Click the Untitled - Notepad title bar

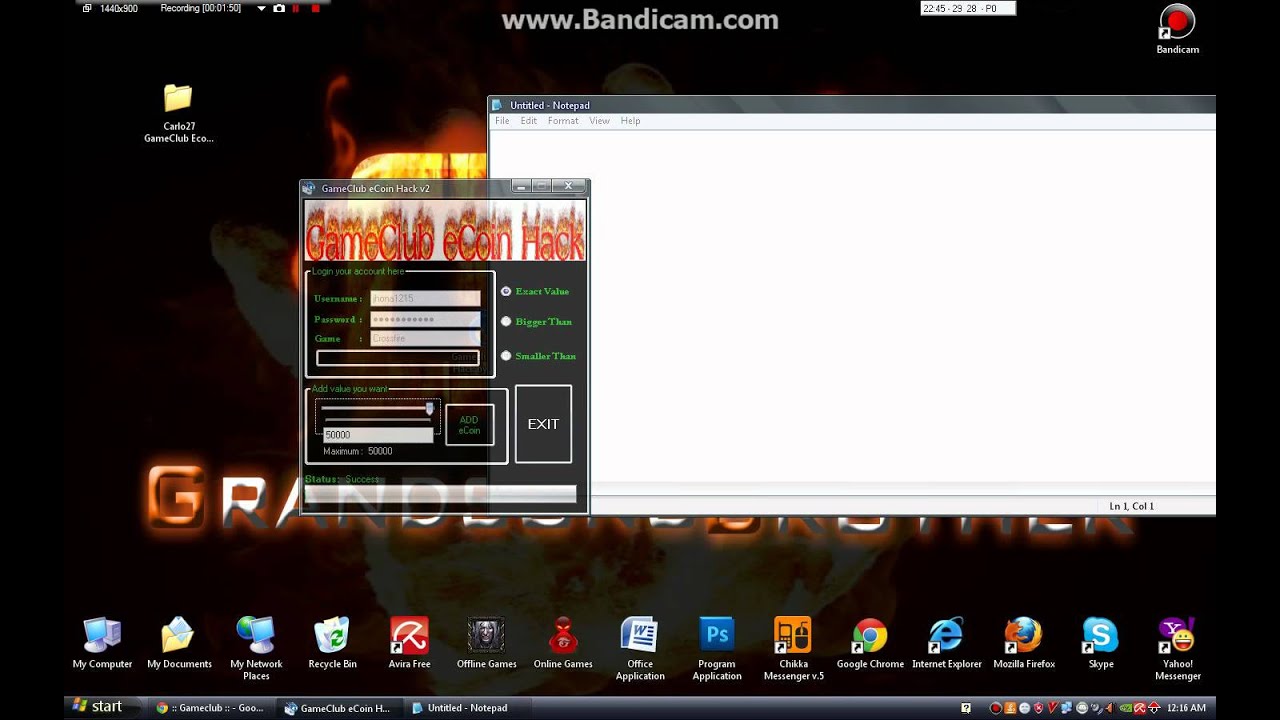tap(852, 105)
